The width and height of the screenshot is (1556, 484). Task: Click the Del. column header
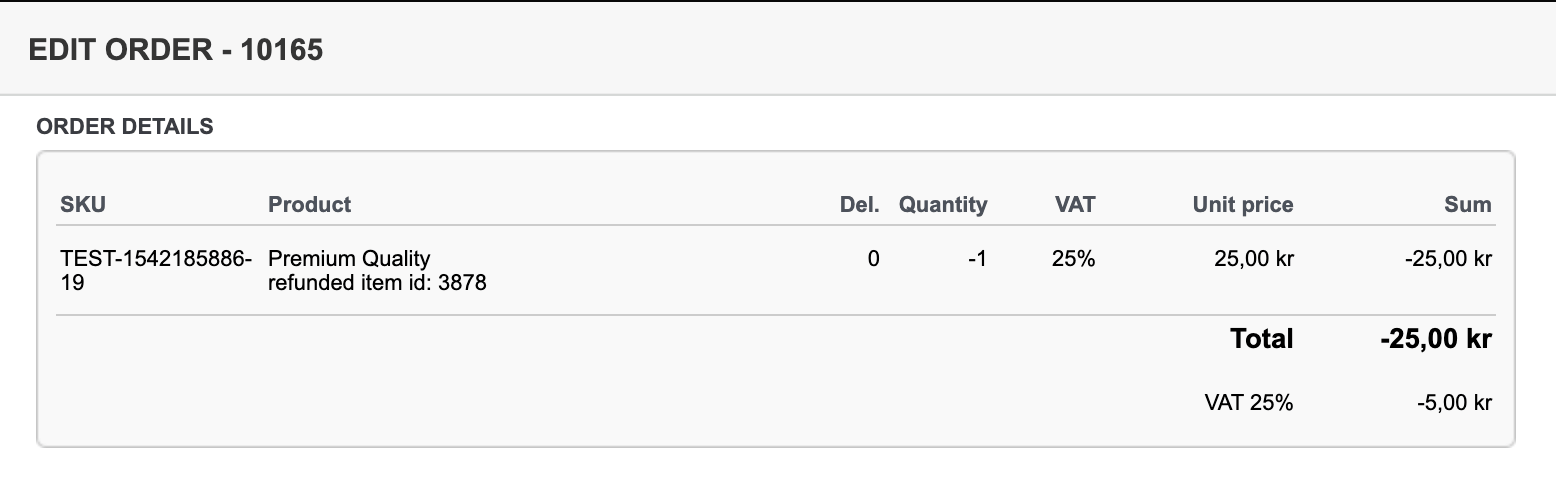[859, 205]
